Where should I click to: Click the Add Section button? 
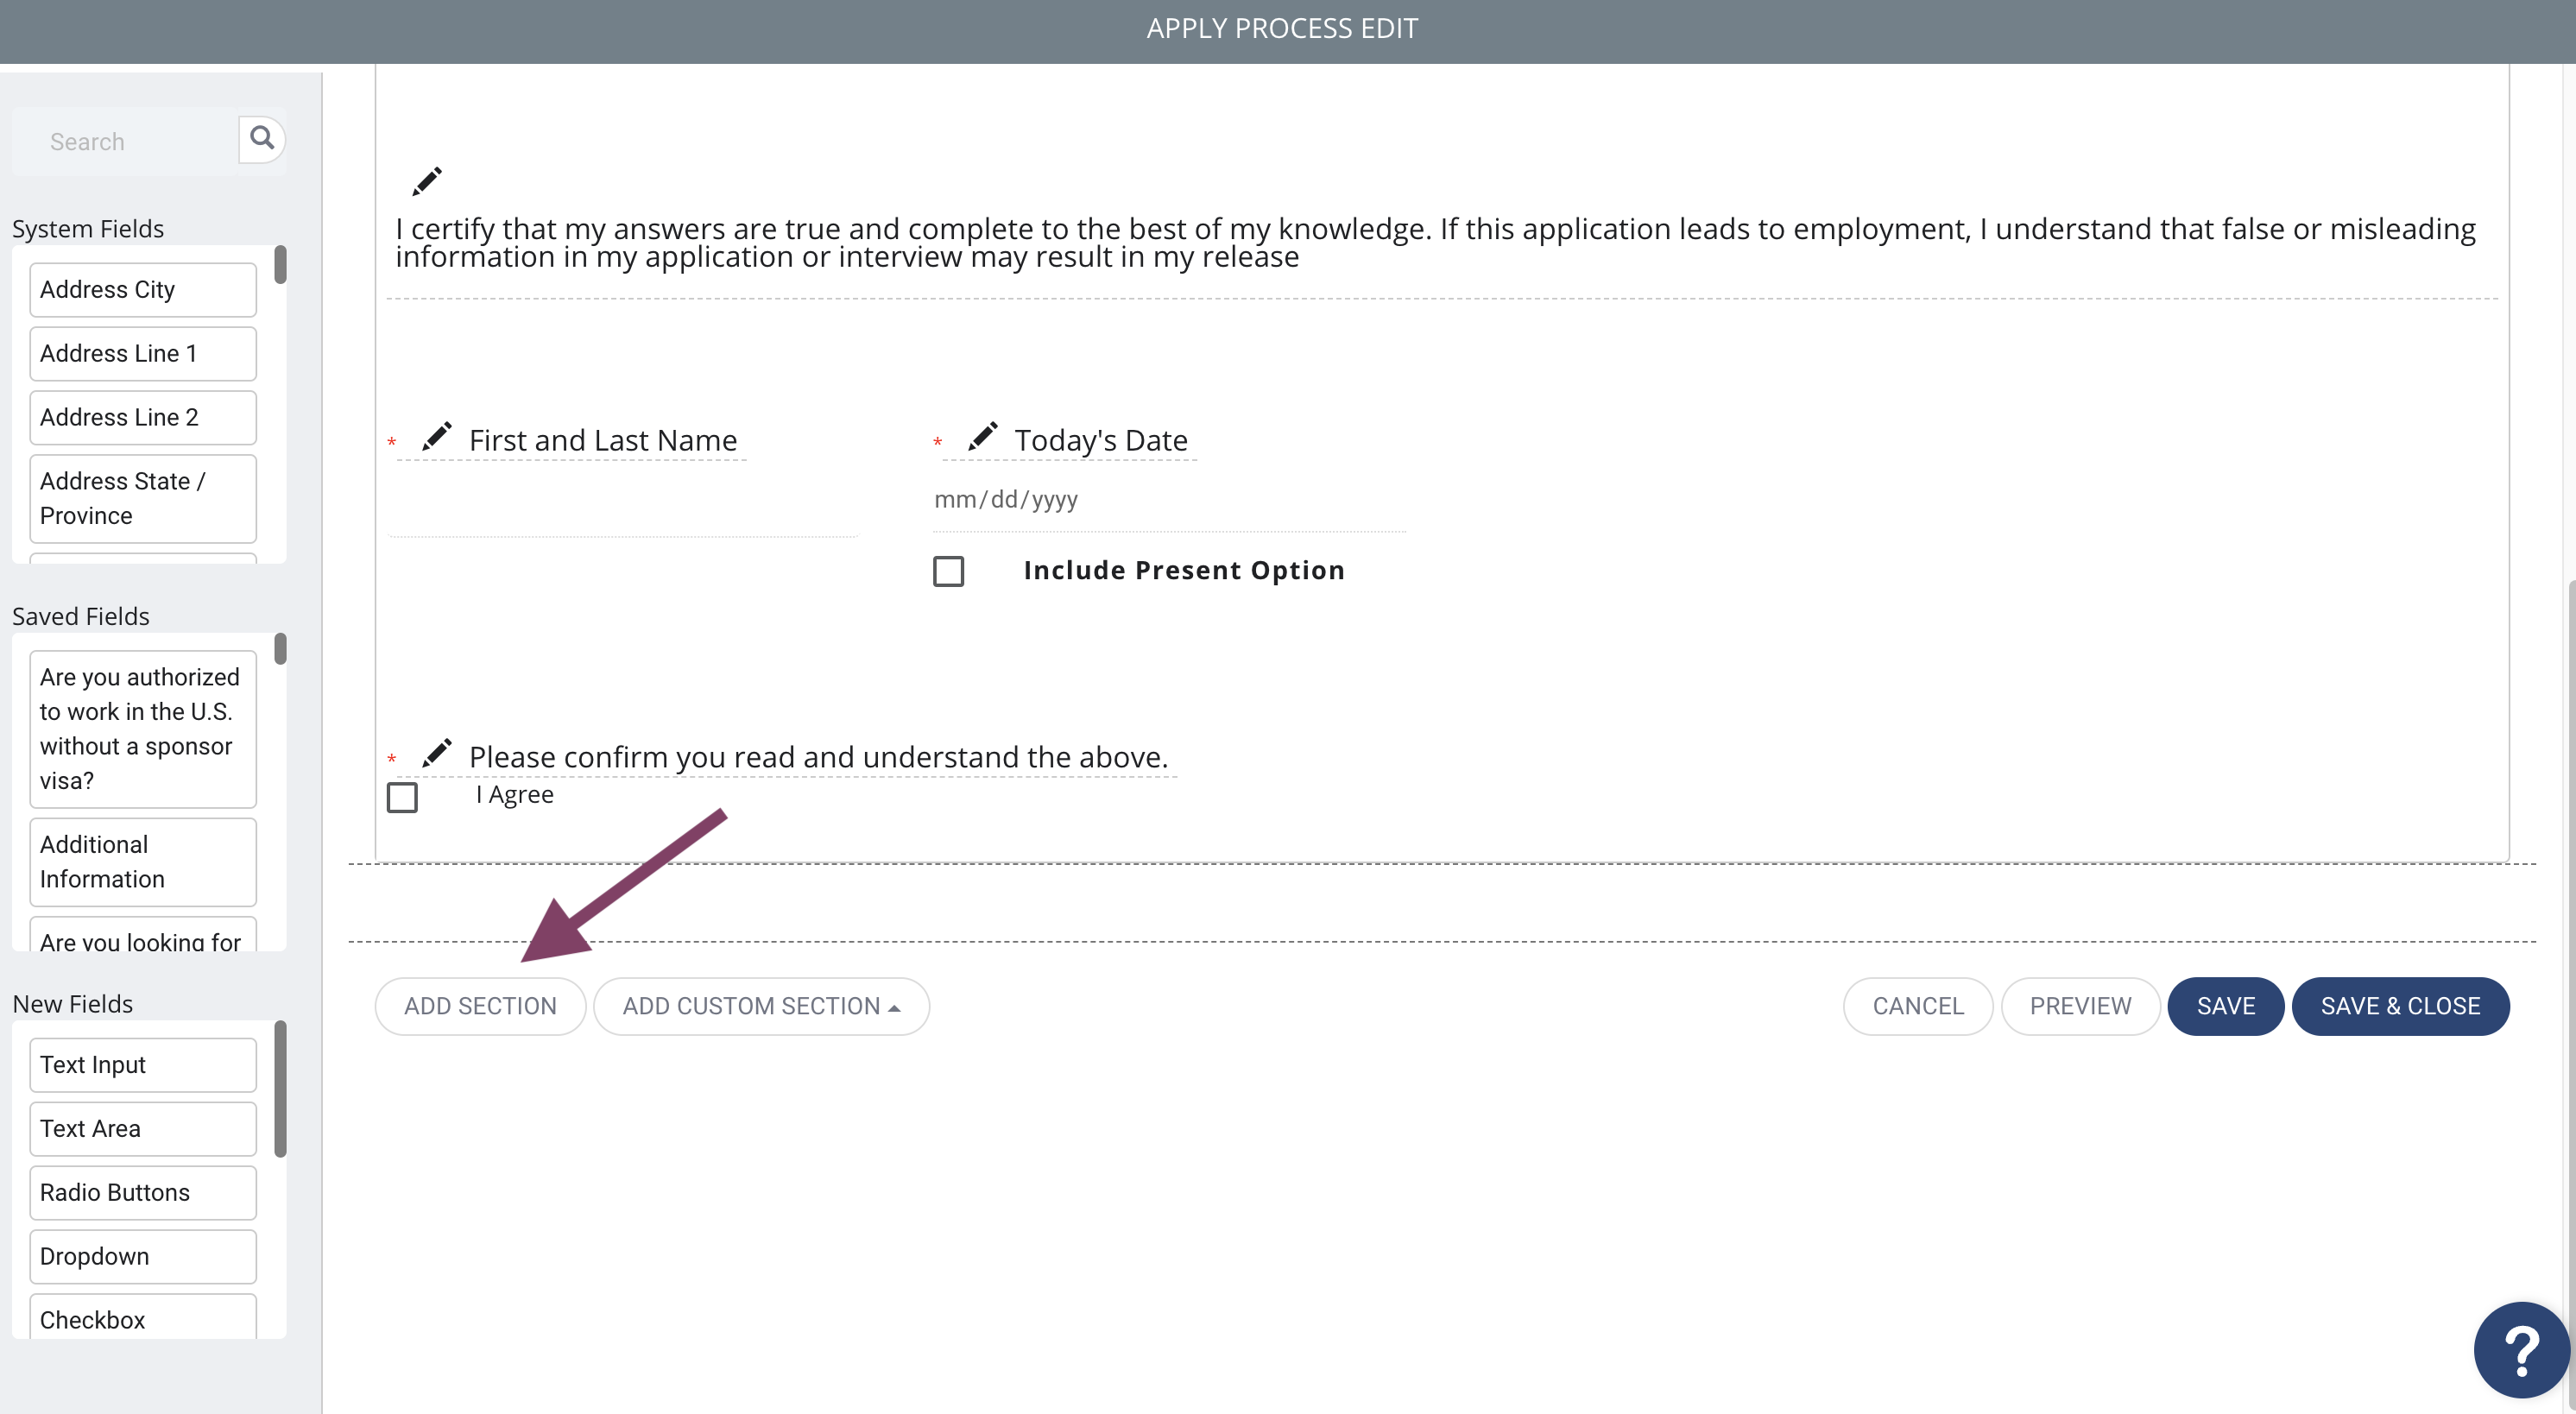pyautogui.click(x=480, y=1006)
